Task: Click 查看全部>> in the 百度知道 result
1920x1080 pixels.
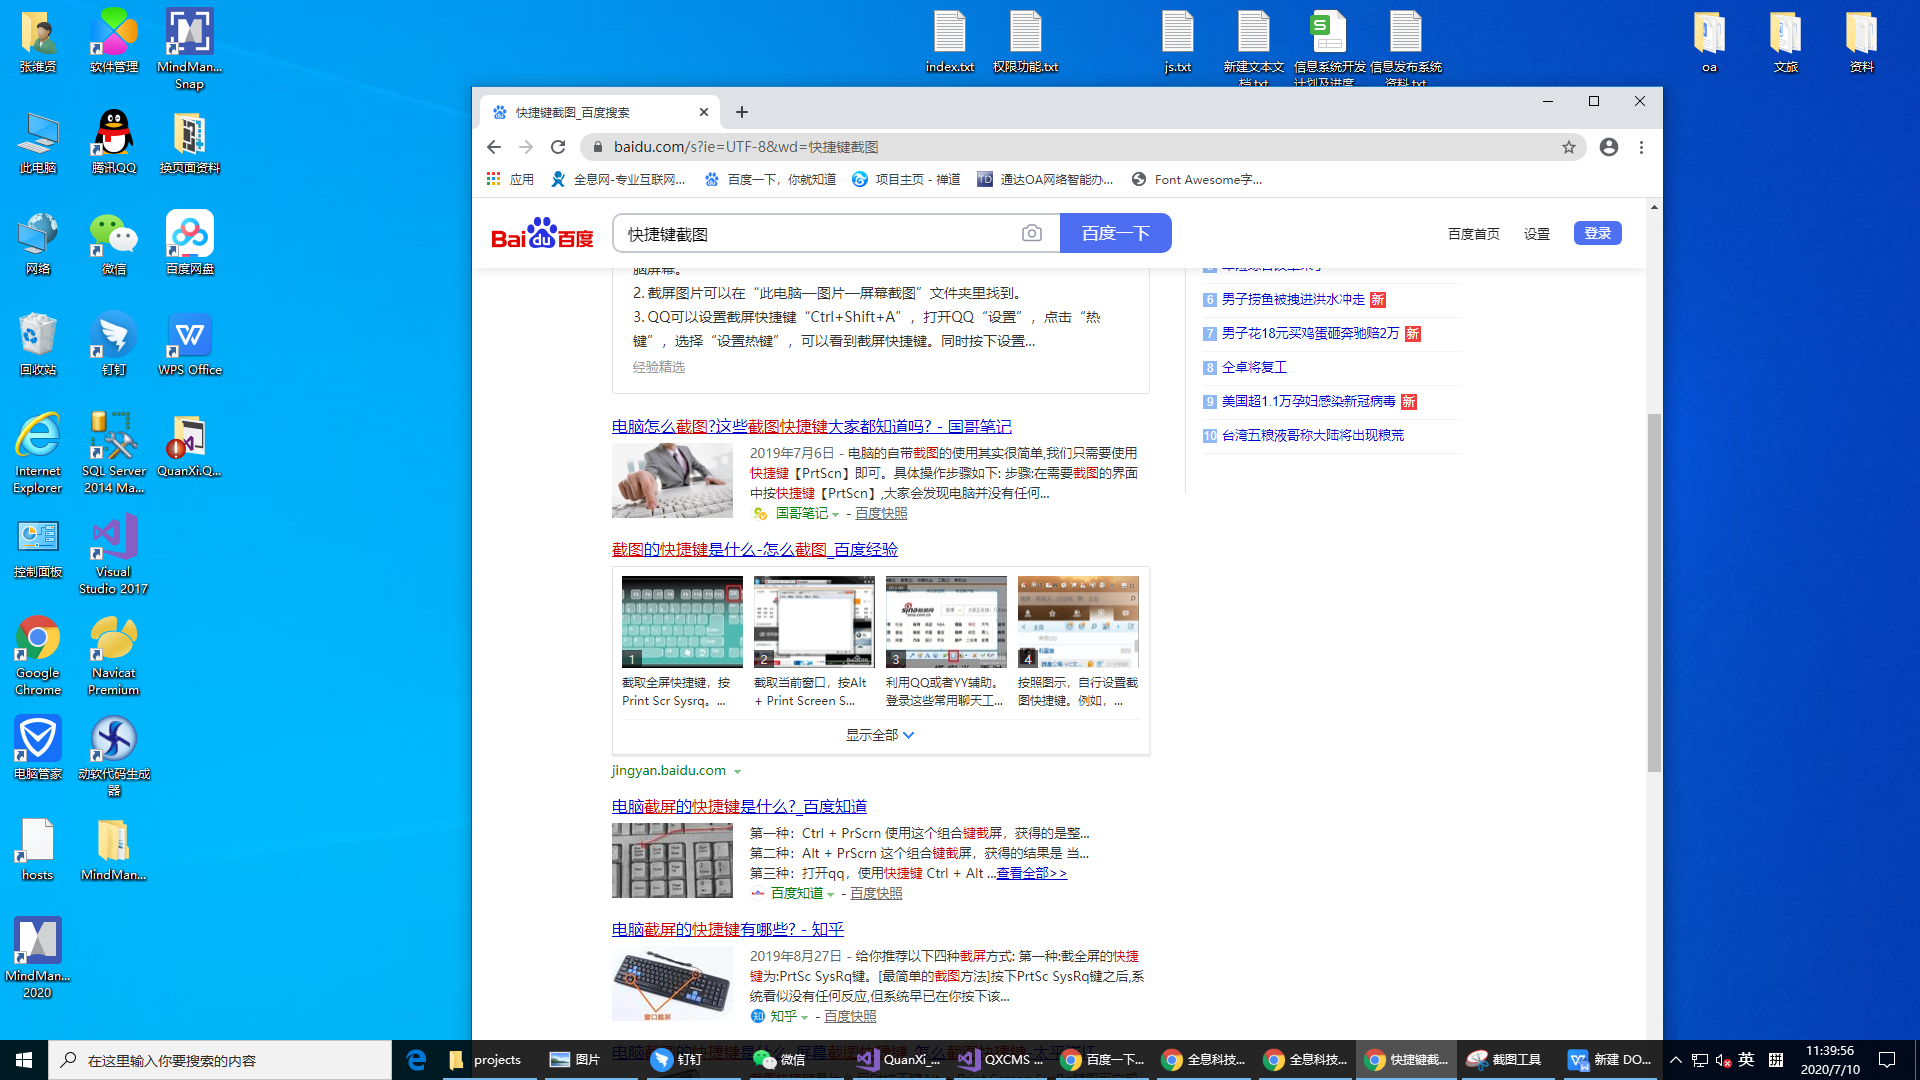Action: [x=1031, y=873]
